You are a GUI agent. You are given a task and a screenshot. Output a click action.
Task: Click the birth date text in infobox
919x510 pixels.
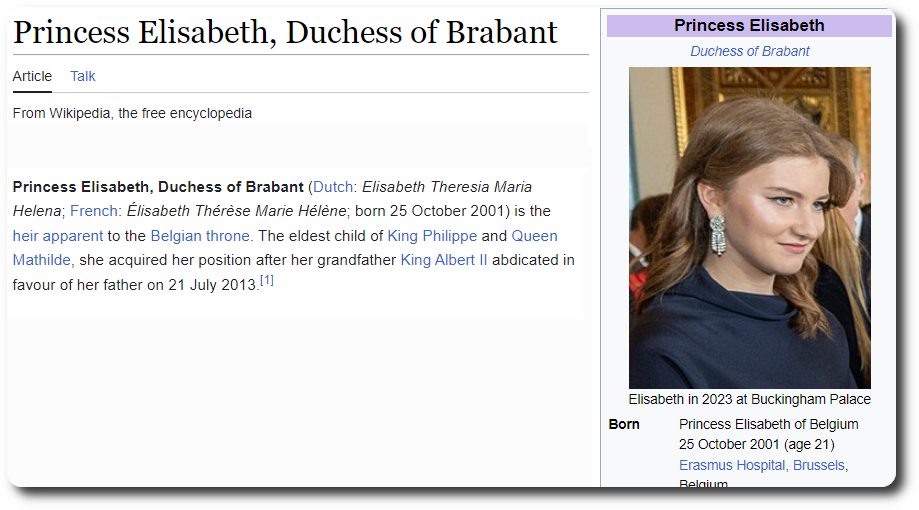(756, 444)
